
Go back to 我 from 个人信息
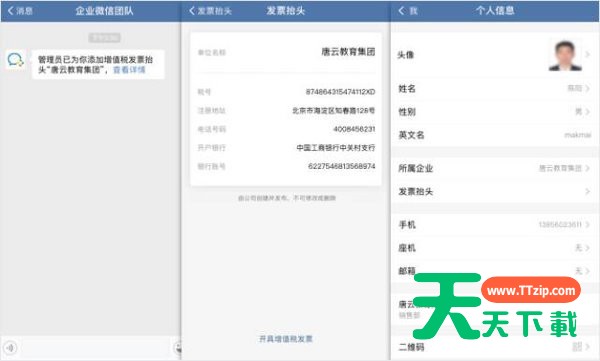click(x=408, y=11)
